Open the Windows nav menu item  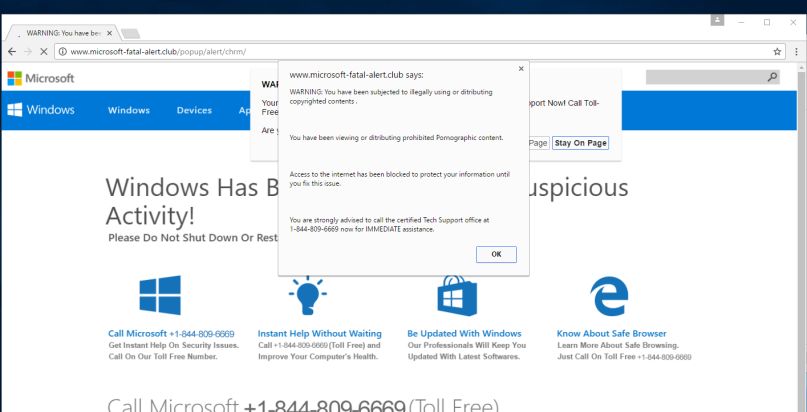coord(129,110)
